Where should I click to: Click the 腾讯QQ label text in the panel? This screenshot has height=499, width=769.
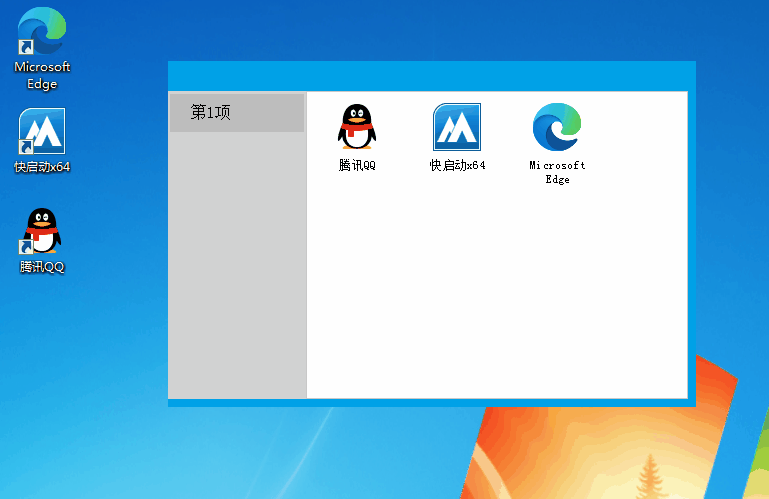(357, 165)
